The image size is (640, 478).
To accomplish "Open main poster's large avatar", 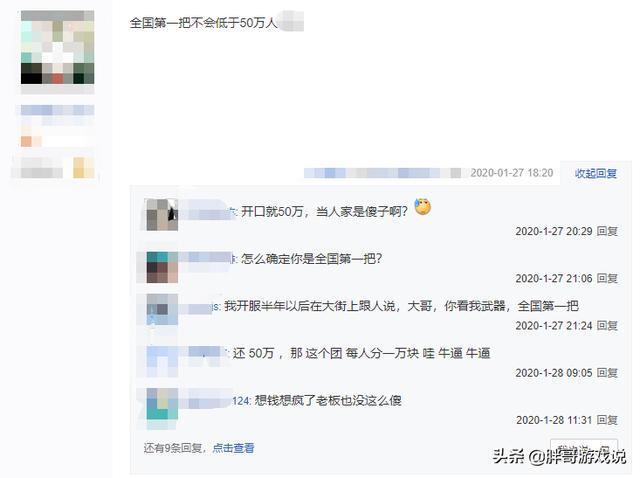I will [x=58, y=48].
